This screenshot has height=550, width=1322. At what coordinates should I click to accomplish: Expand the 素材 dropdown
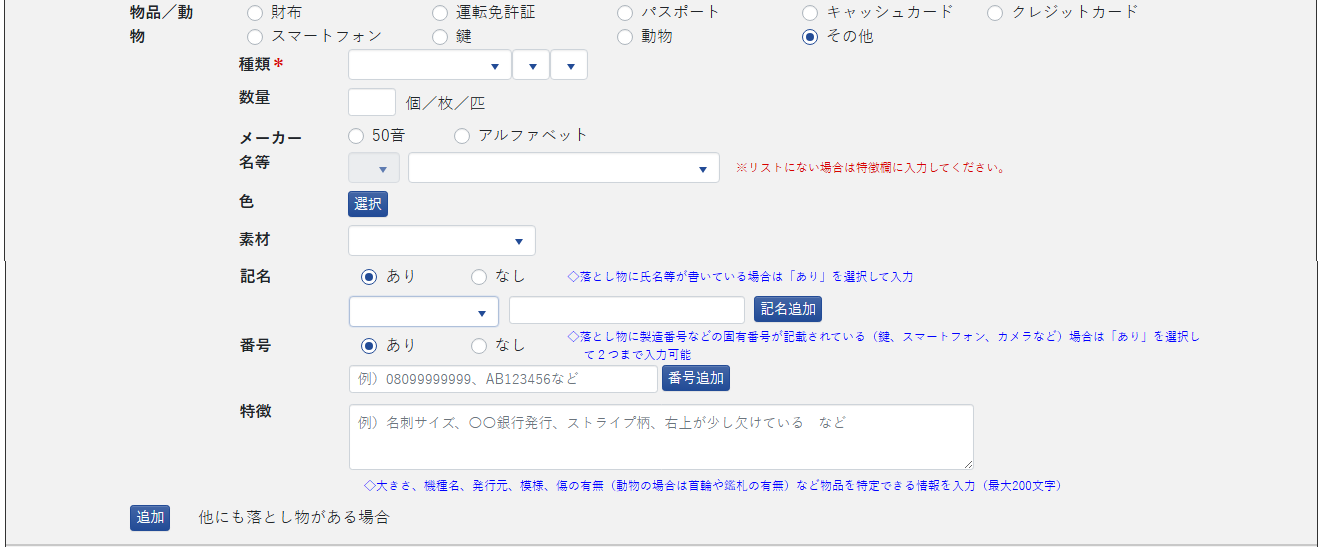(441, 241)
